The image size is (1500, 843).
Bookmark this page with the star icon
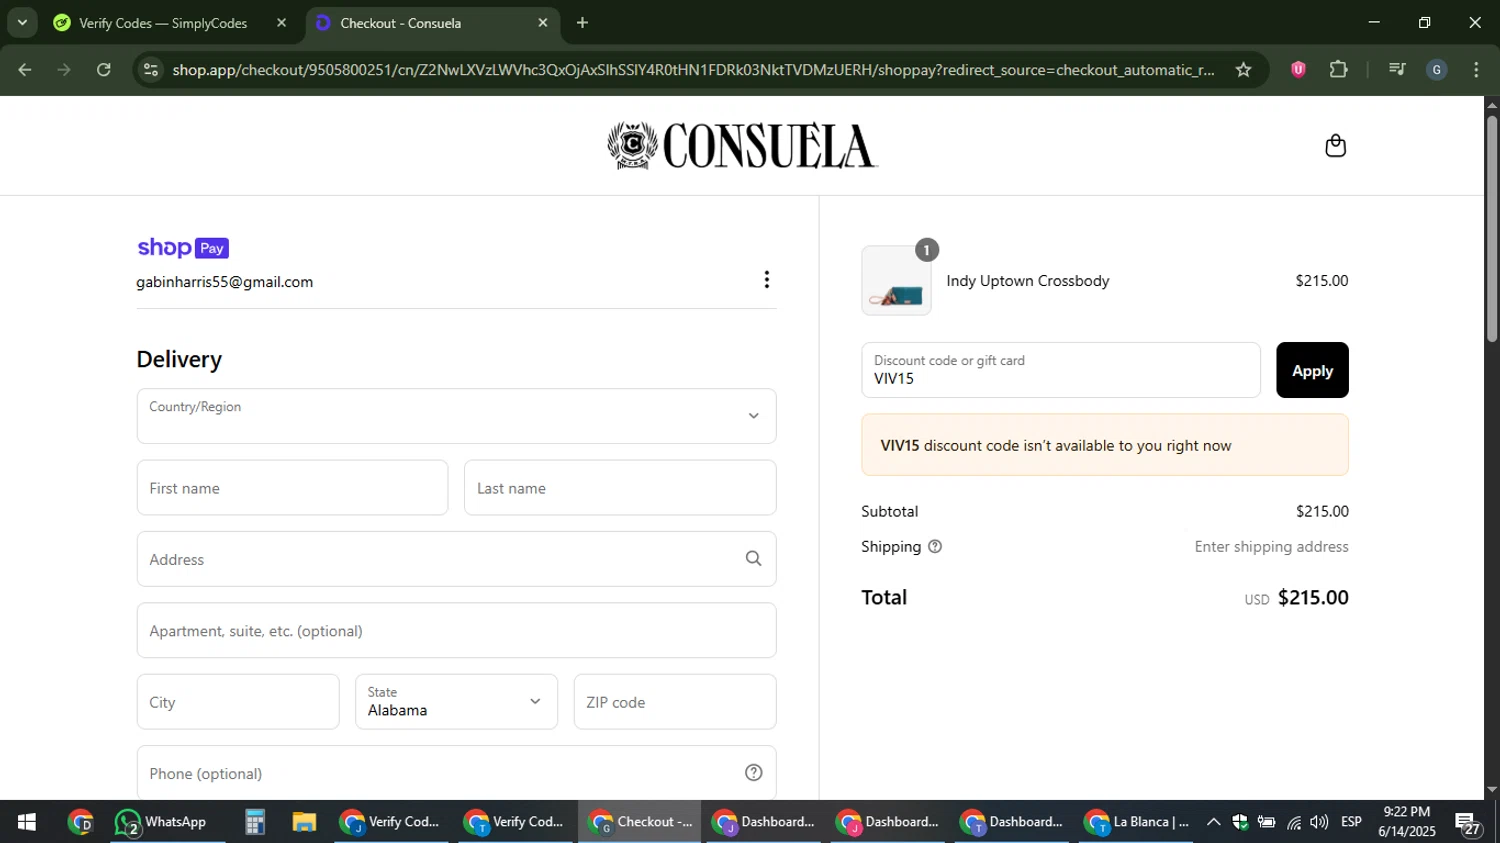point(1243,70)
